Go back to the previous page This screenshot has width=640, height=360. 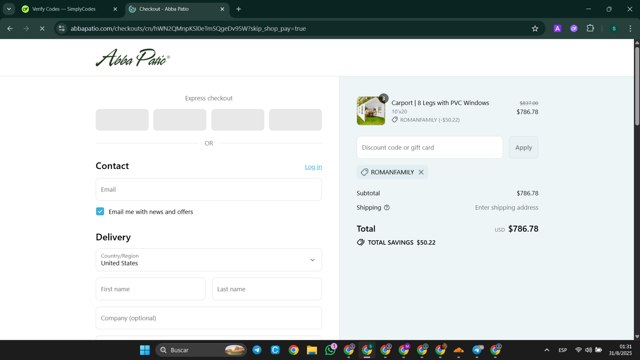10,29
